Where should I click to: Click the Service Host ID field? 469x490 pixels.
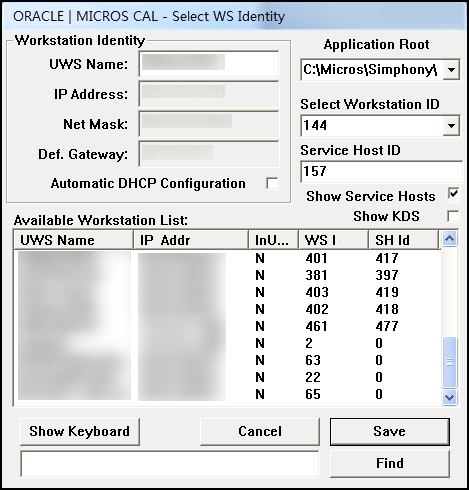381,172
